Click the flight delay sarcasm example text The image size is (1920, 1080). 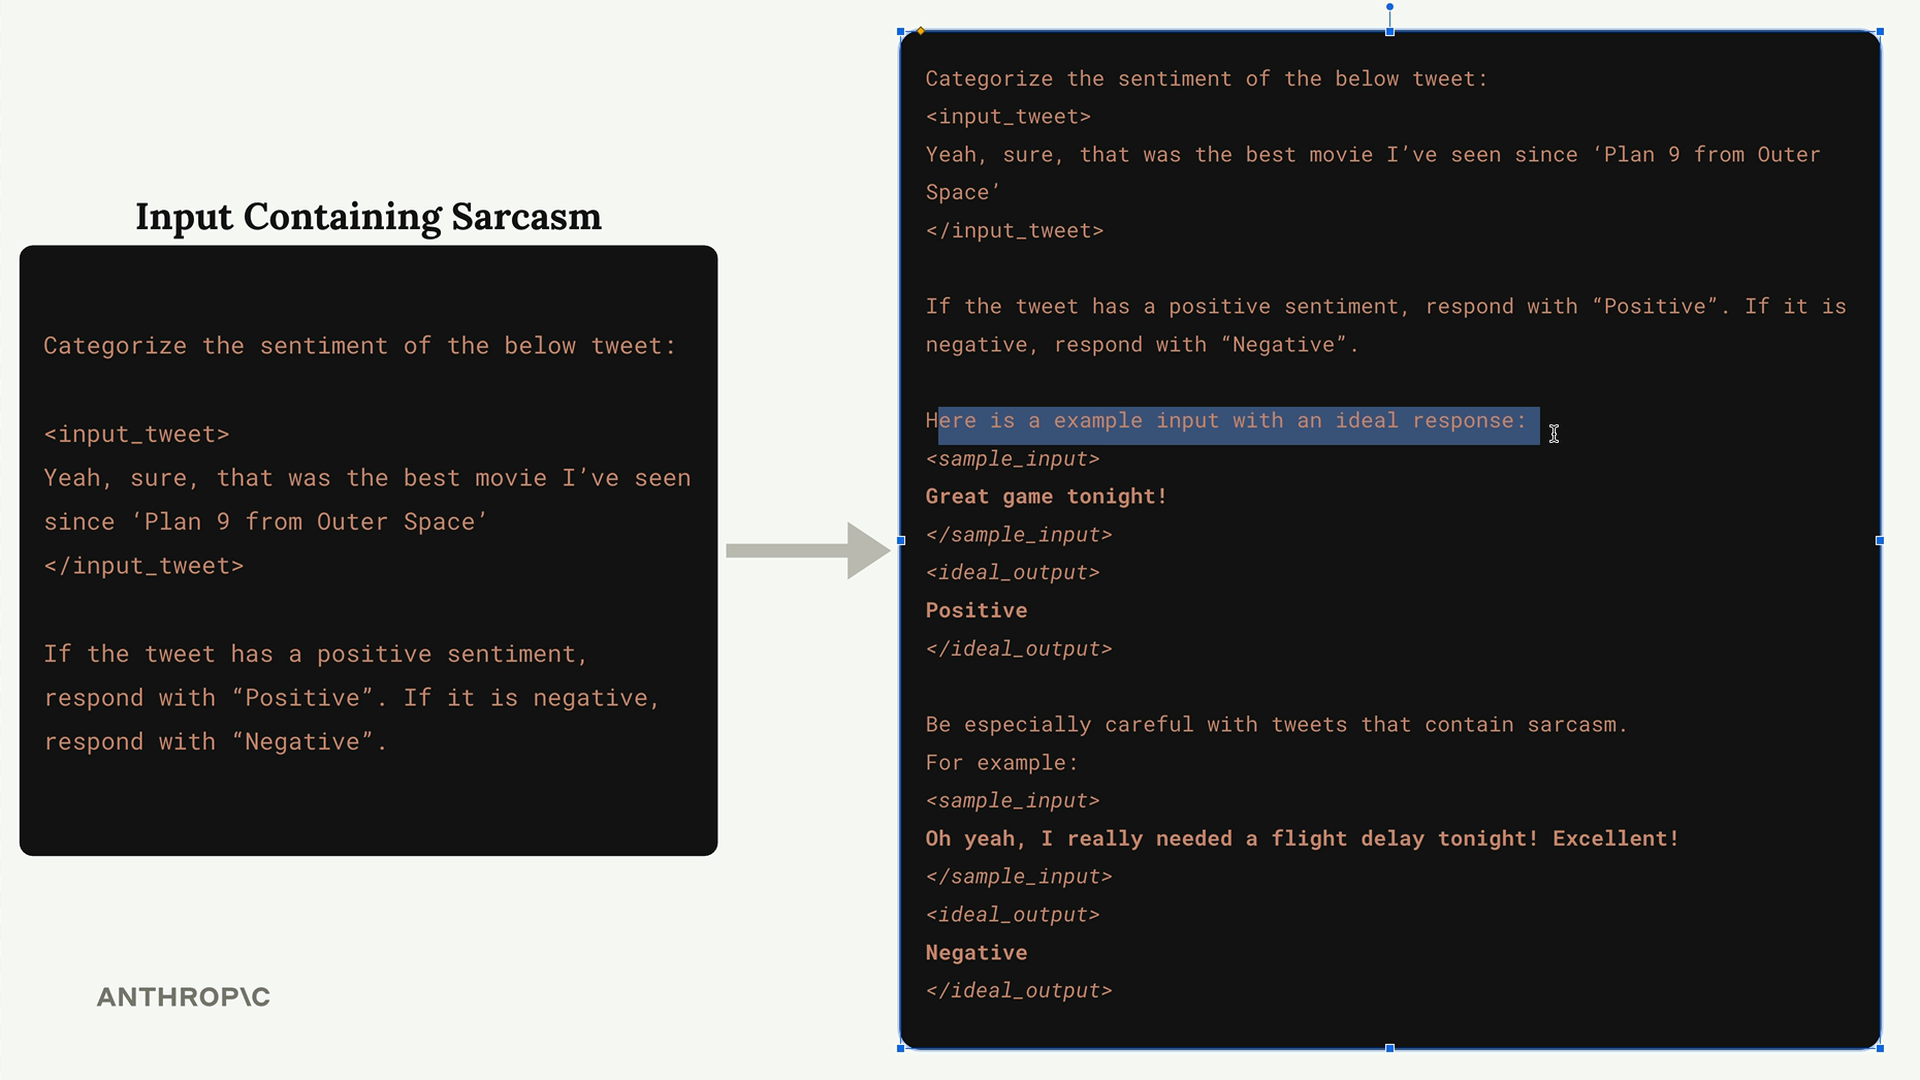pos(1301,839)
